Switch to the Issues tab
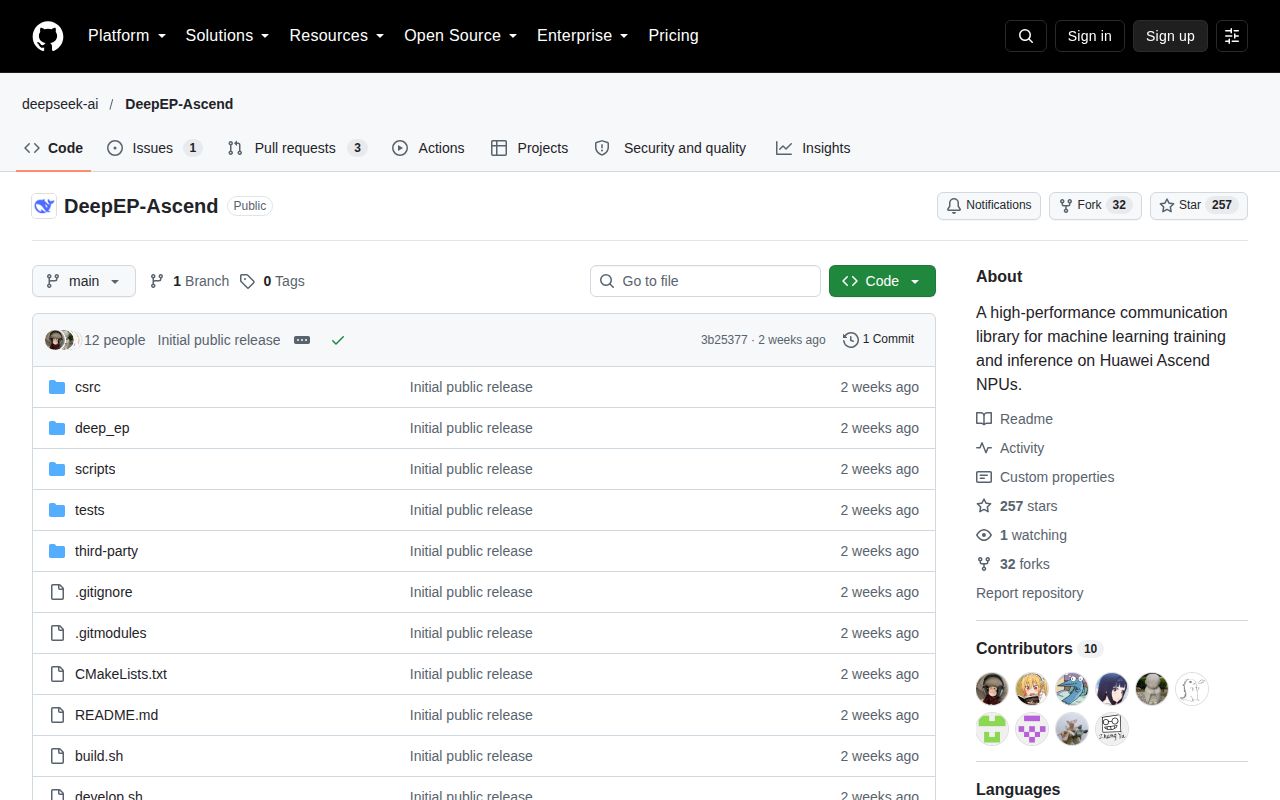Image resolution: width=1280 pixels, height=800 pixels. (155, 148)
